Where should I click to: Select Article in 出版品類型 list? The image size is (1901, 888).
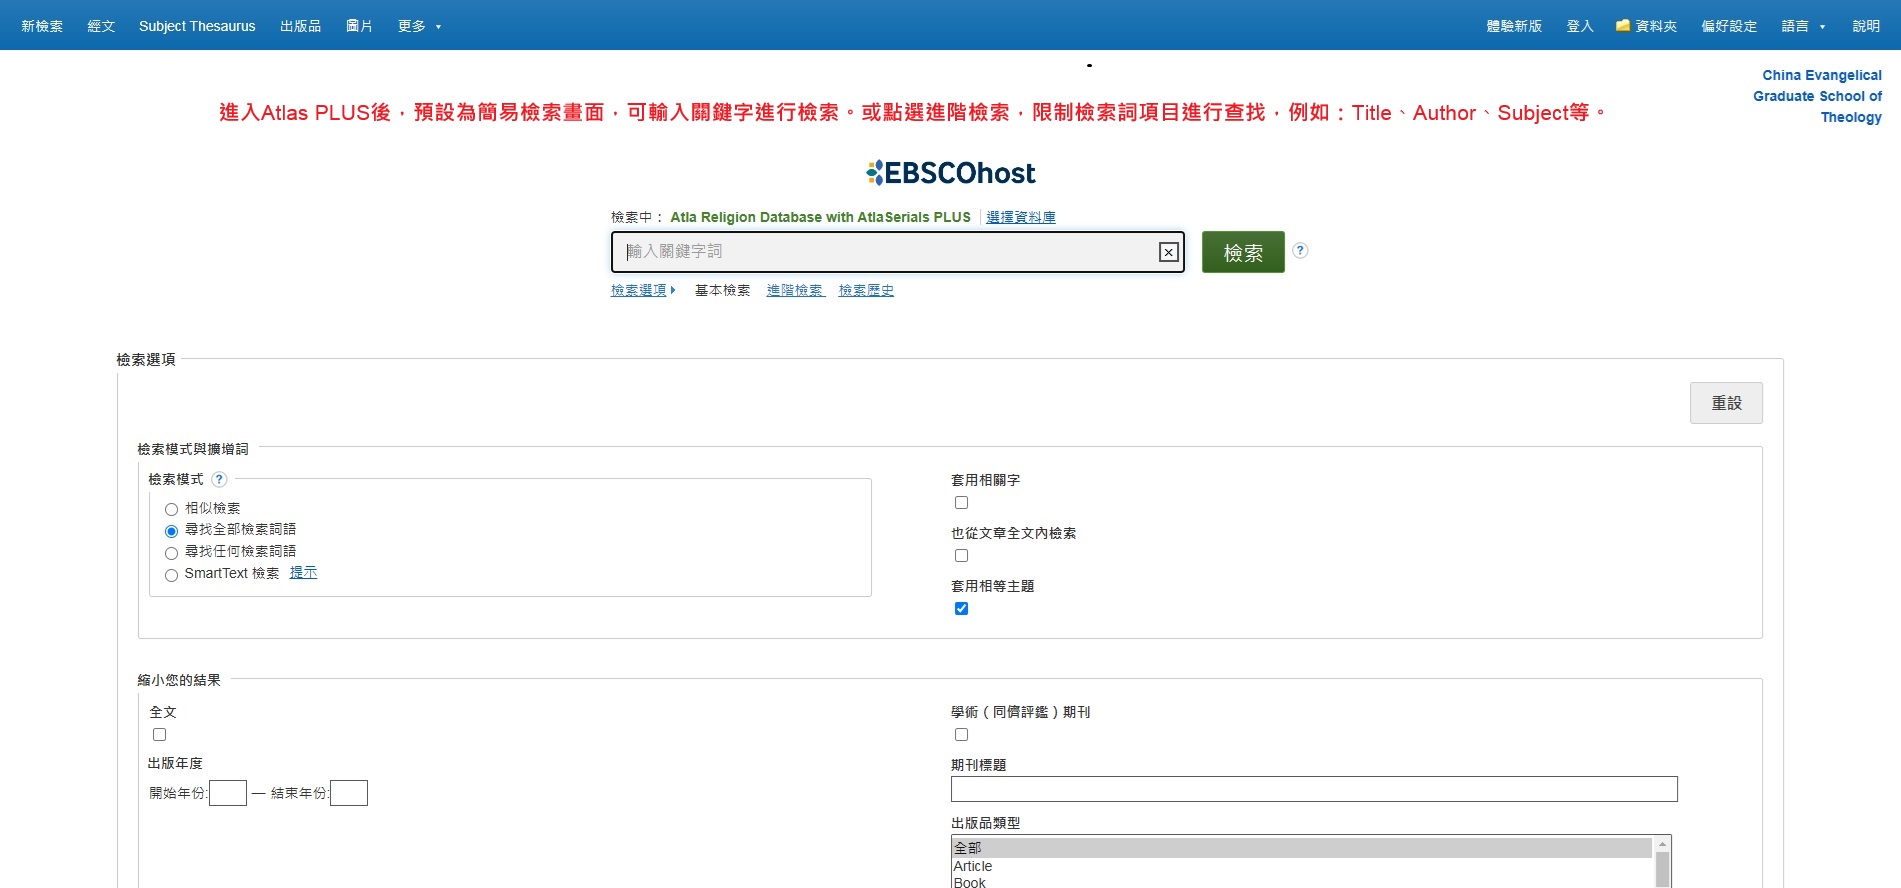[1302, 866]
